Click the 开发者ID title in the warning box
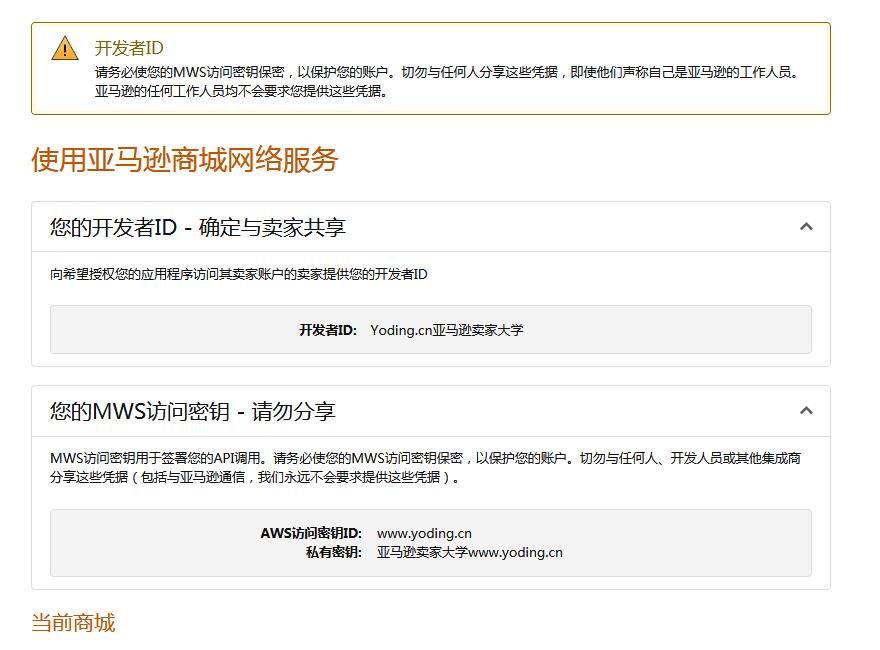The width and height of the screenshot is (880, 650). point(129,48)
